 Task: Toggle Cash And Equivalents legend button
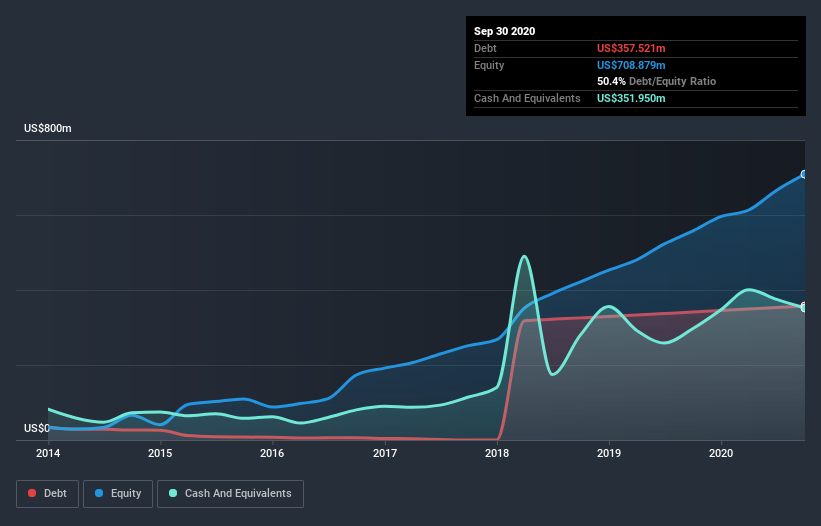pos(230,494)
